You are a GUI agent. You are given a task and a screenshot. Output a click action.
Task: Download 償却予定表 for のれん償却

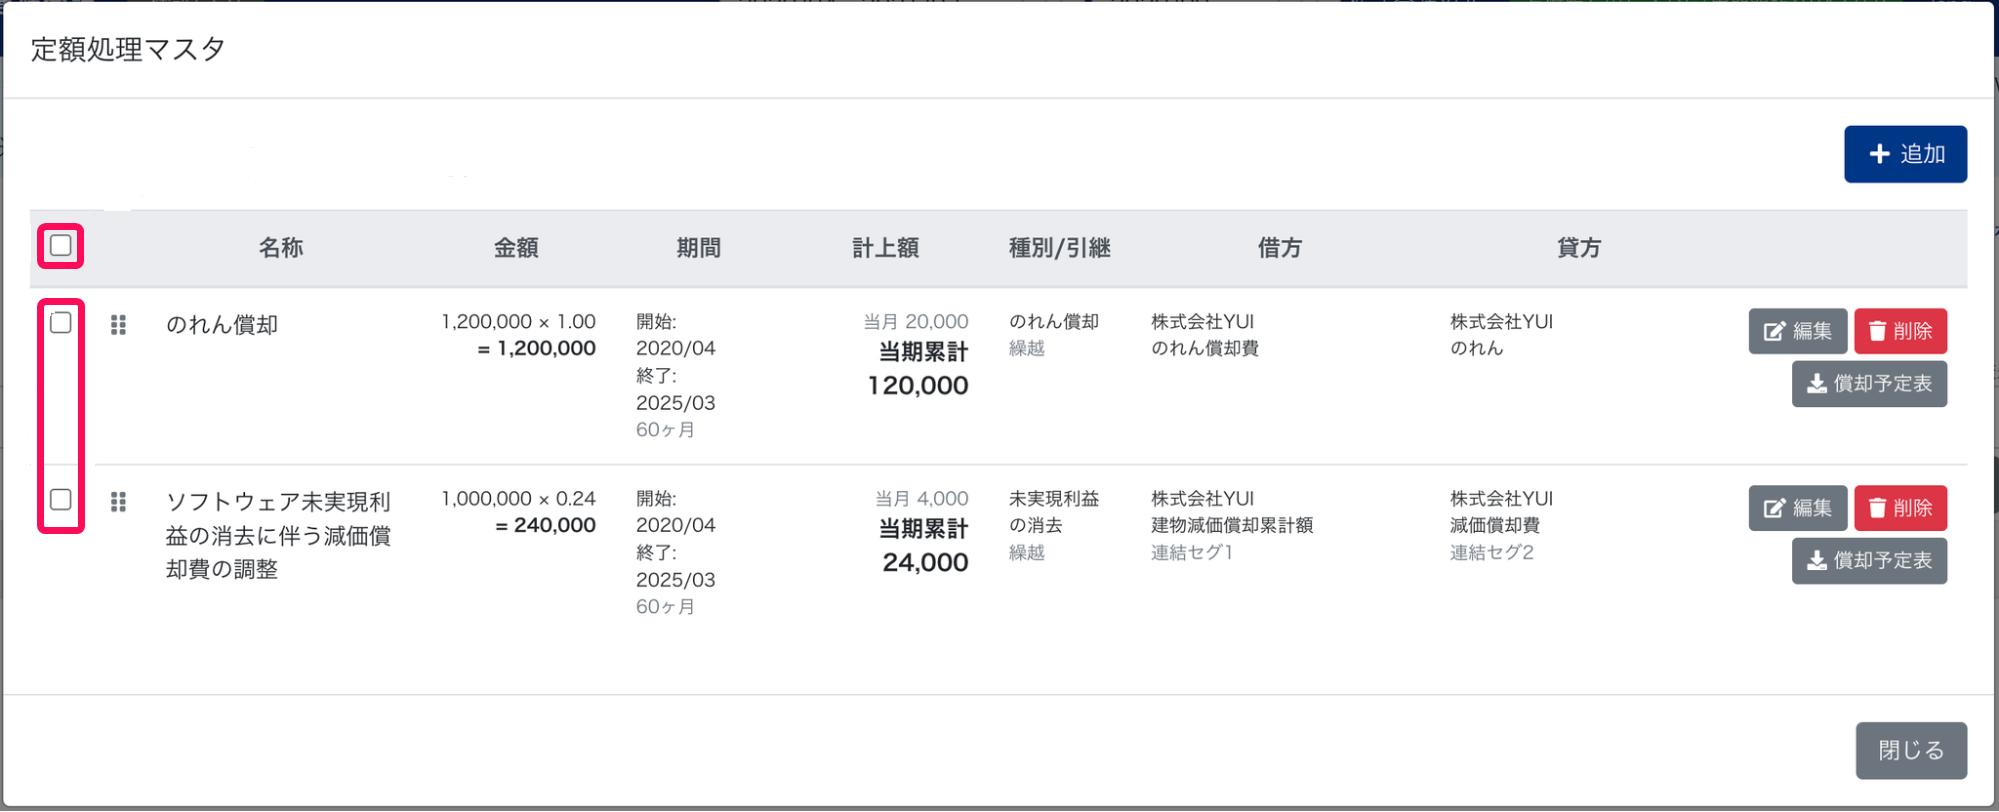coord(1869,384)
